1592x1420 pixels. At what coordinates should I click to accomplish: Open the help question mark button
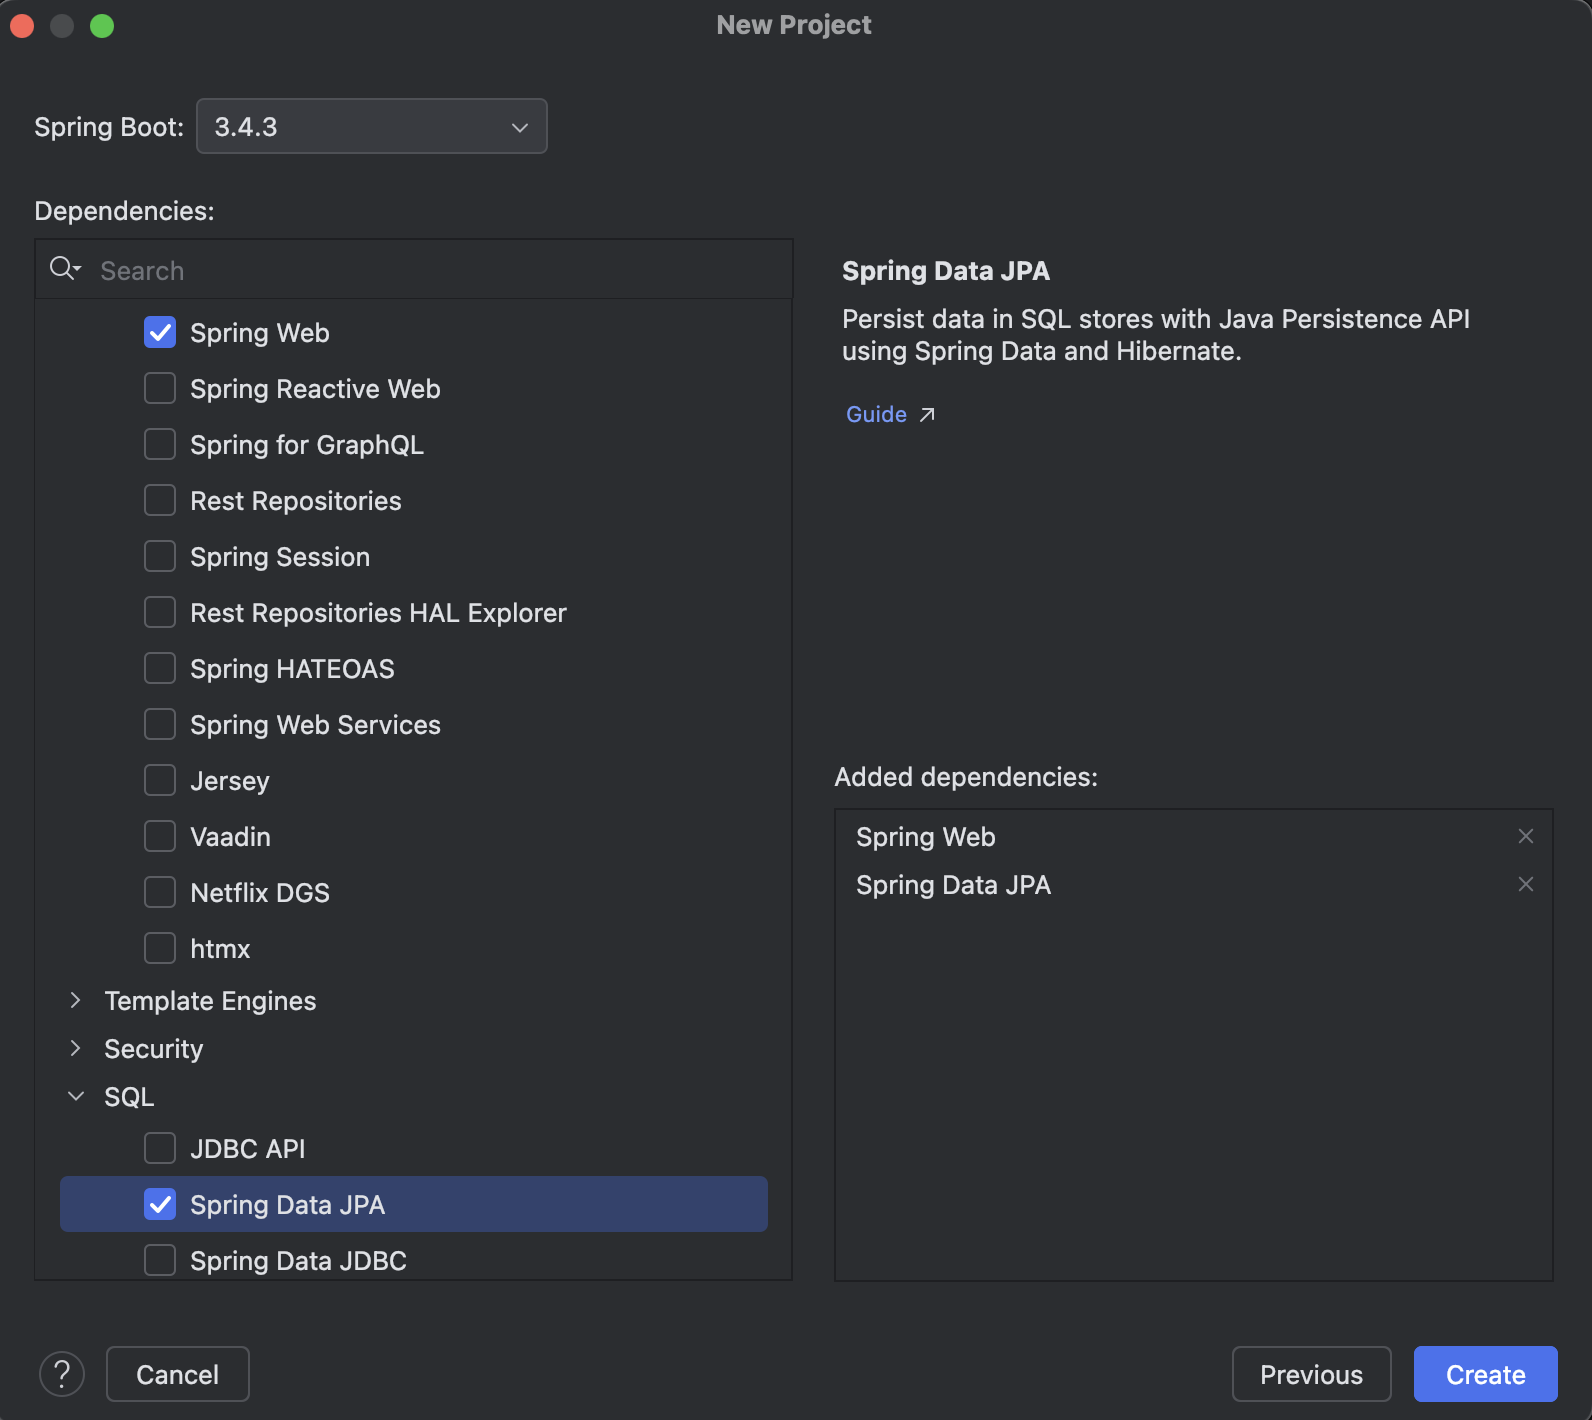(x=62, y=1374)
